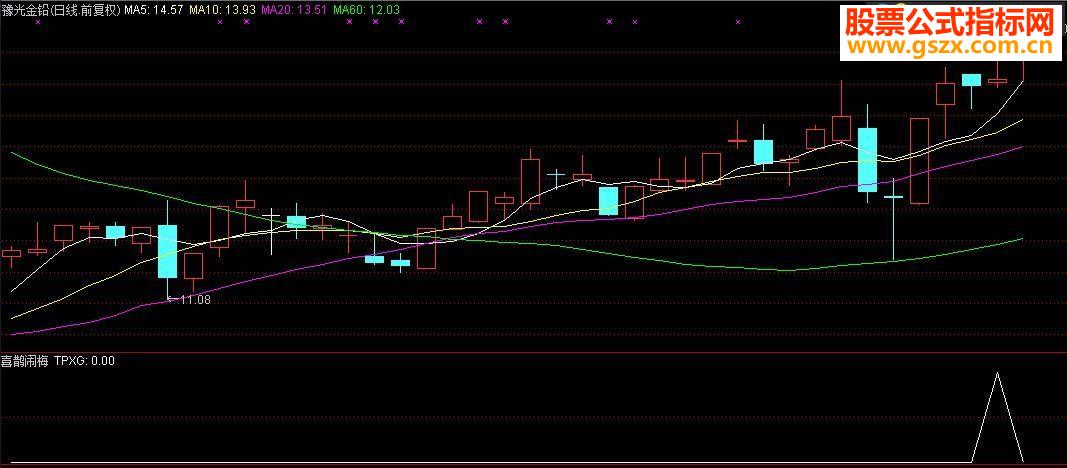Click the tall red candle after the doji

pos(919,161)
